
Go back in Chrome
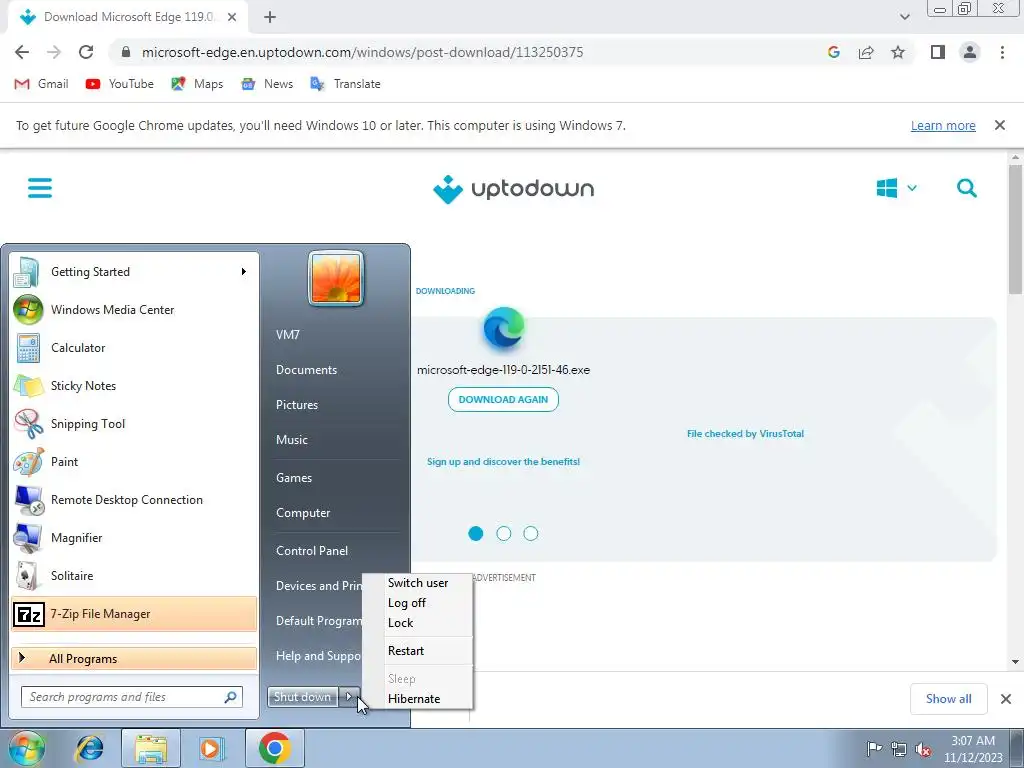(22, 52)
